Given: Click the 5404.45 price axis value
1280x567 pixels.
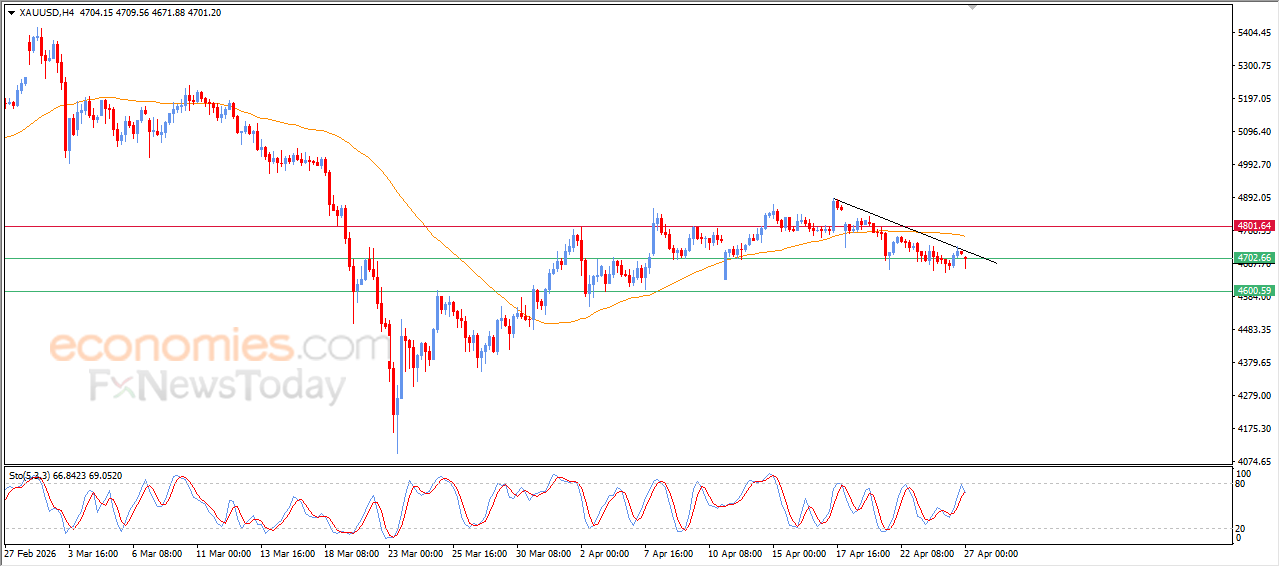Looking at the screenshot, I should coord(1255,33).
